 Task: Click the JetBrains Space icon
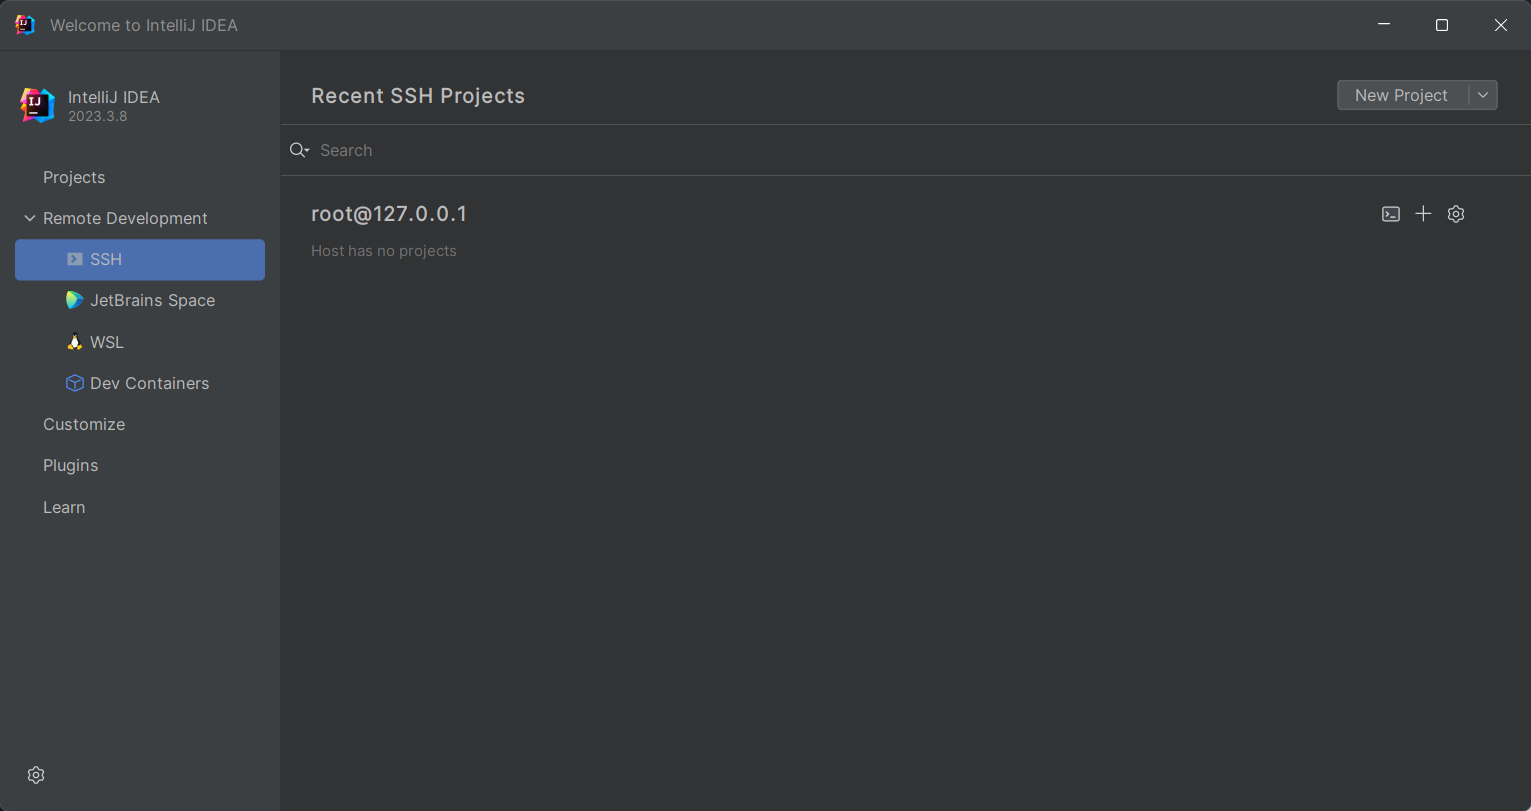(74, 300)
